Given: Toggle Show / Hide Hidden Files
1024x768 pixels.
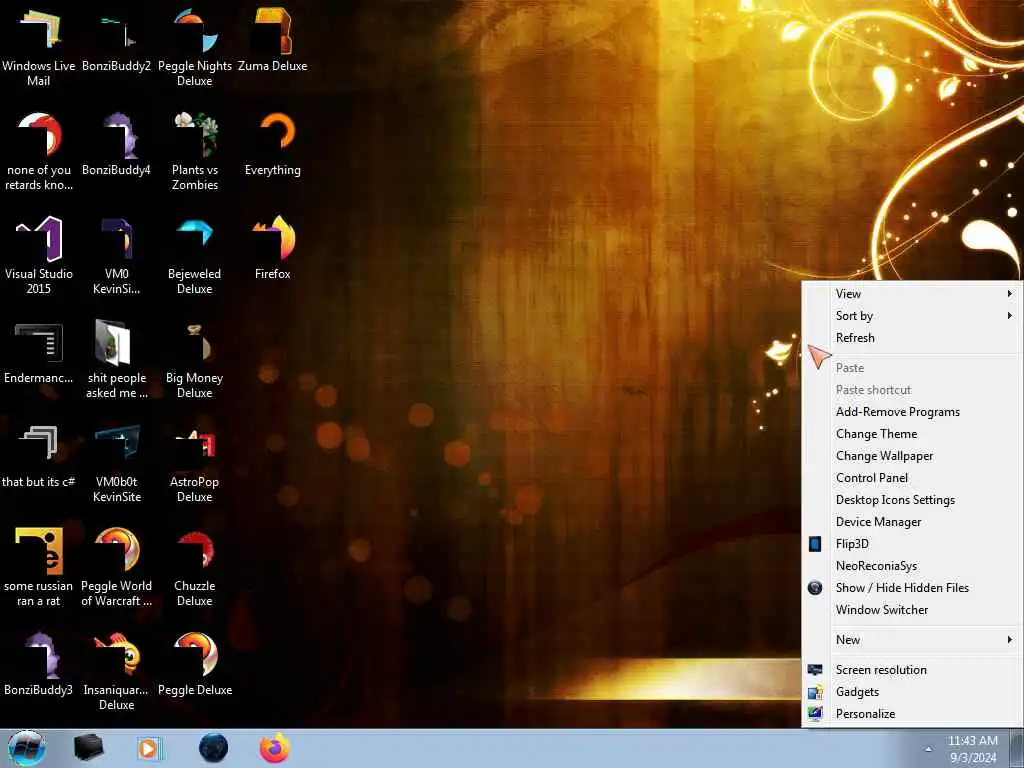Looking at the screenshot, I should click(912, 588).
